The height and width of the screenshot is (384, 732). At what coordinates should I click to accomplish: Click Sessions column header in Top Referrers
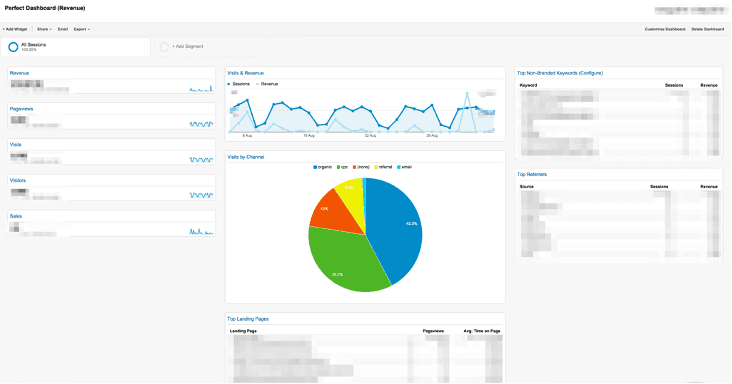pos(659,187)
